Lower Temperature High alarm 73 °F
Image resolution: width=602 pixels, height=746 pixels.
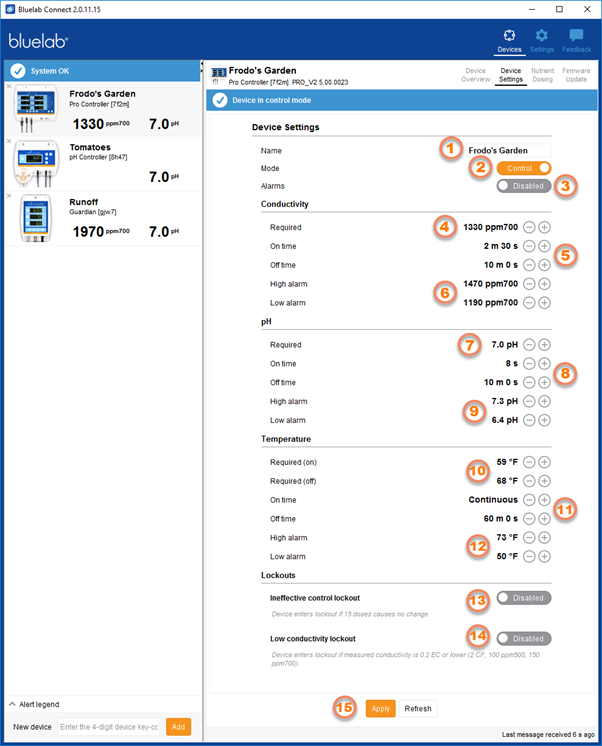click(x=529, y=538)
